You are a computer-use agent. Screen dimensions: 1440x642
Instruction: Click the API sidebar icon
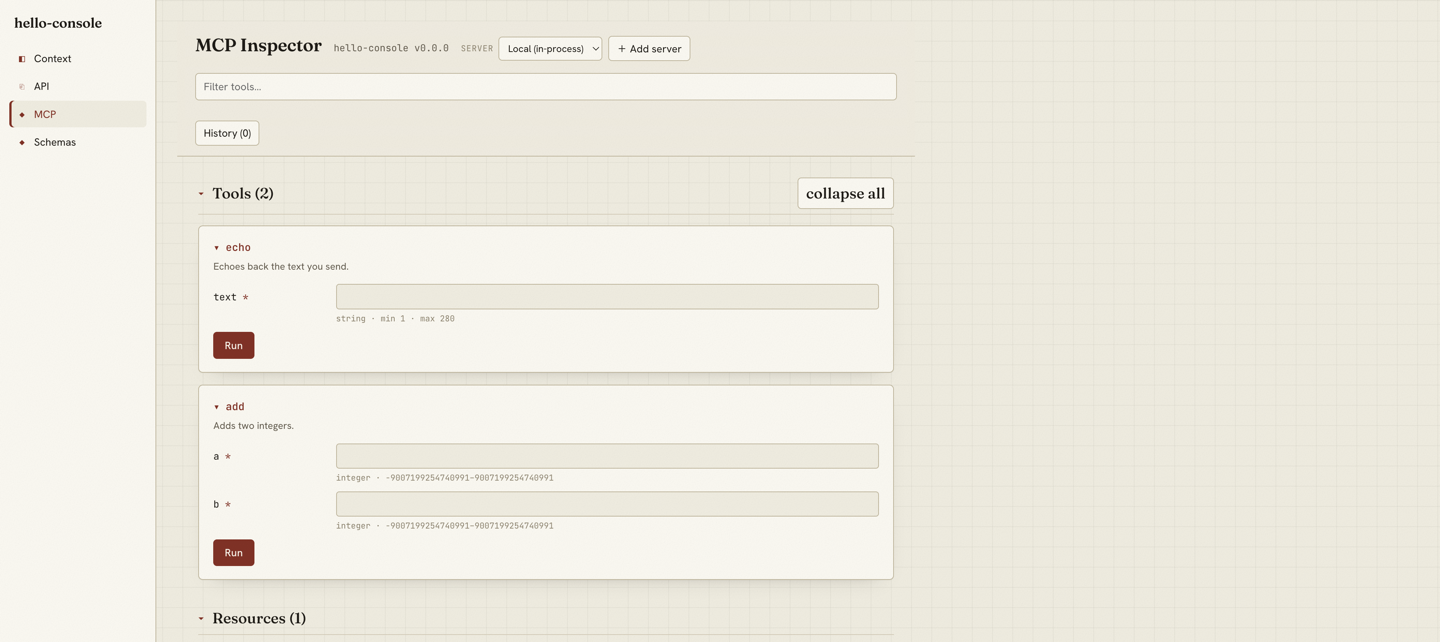22,87
